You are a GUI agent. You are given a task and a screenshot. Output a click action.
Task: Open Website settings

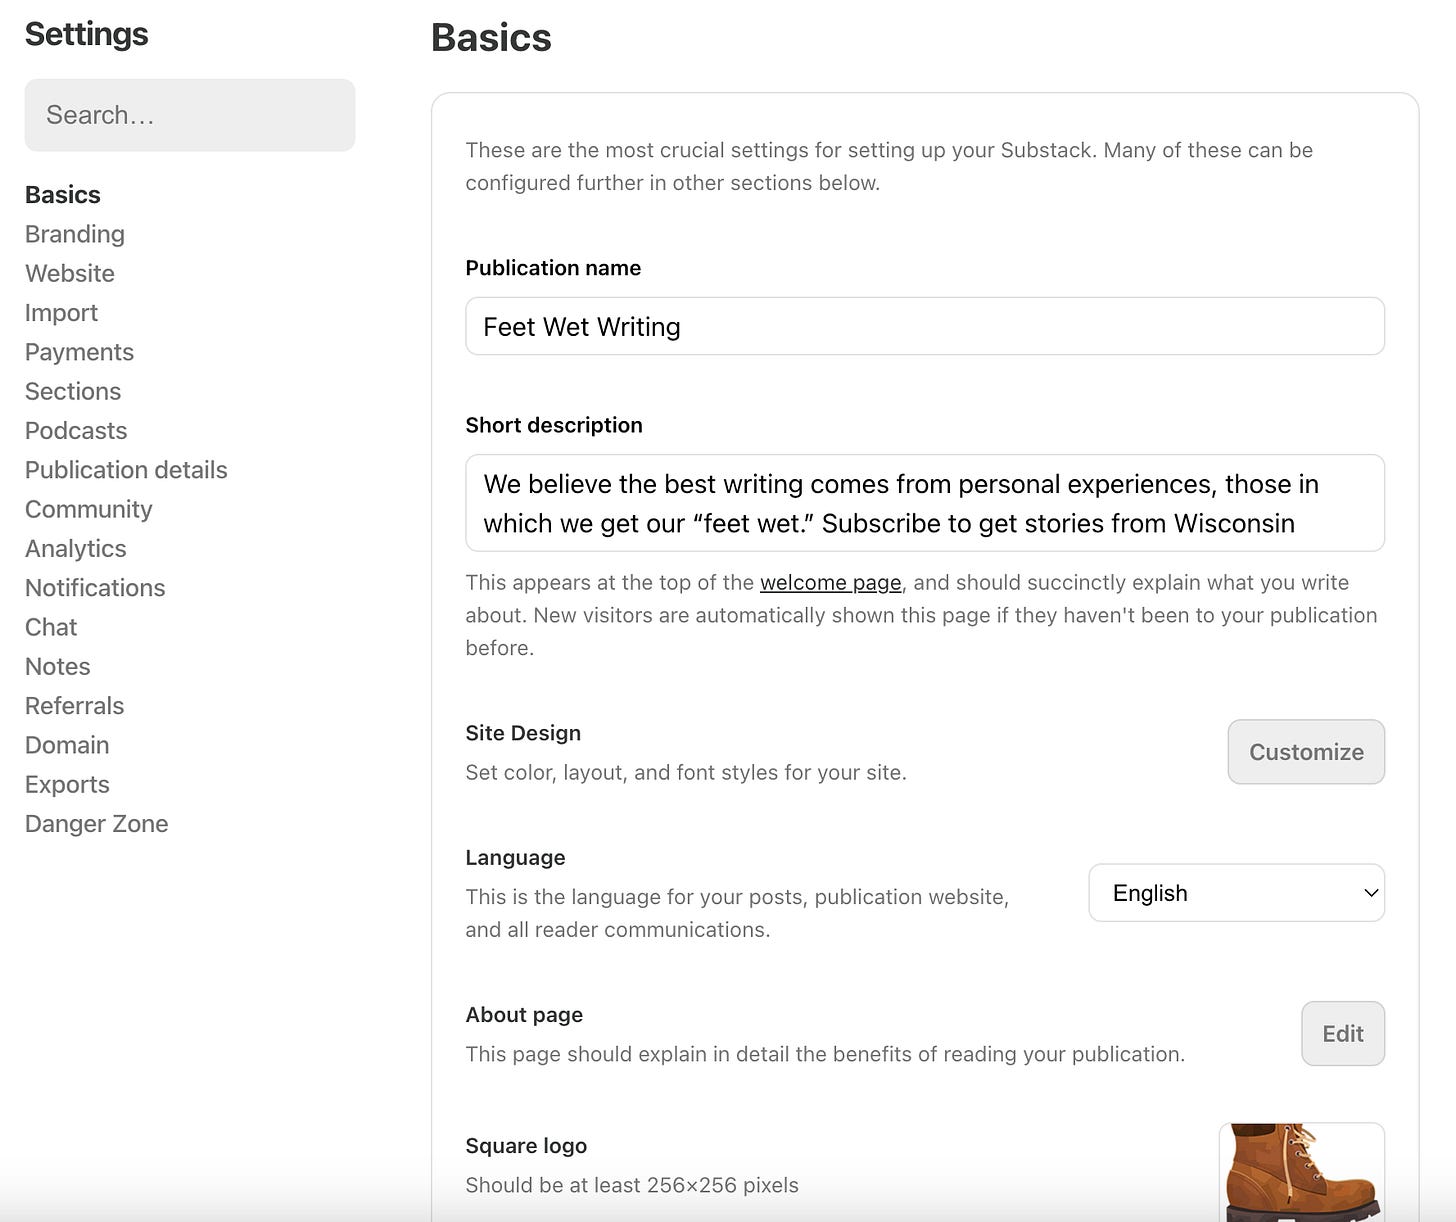pos(69,273)
